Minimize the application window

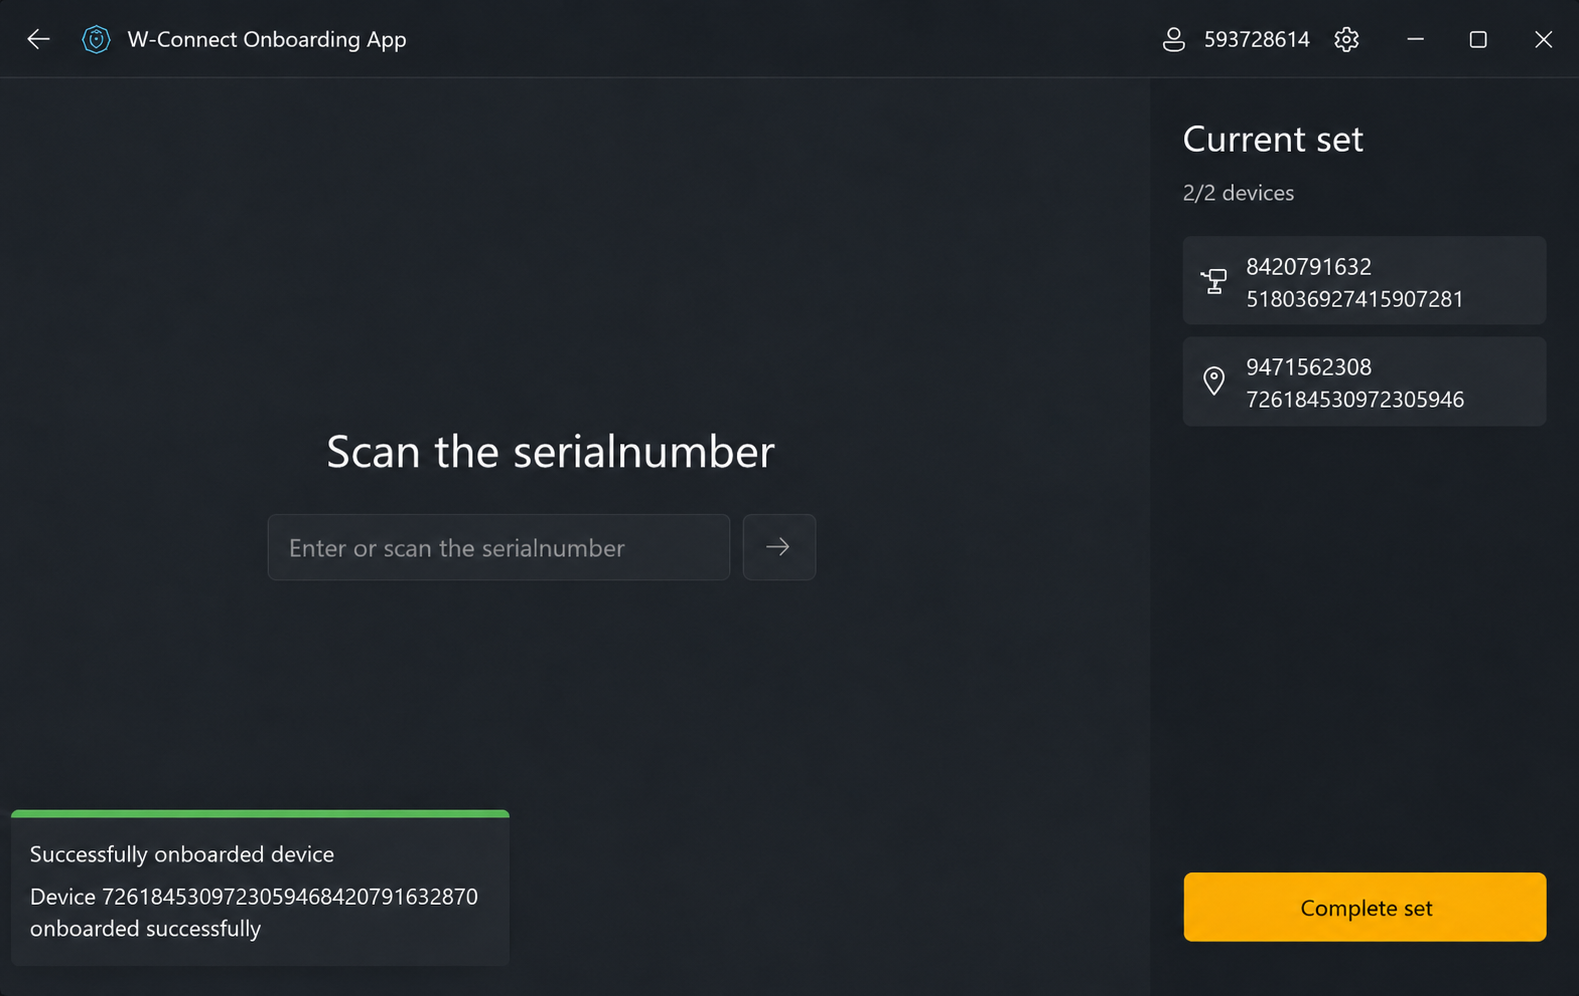1415,39
